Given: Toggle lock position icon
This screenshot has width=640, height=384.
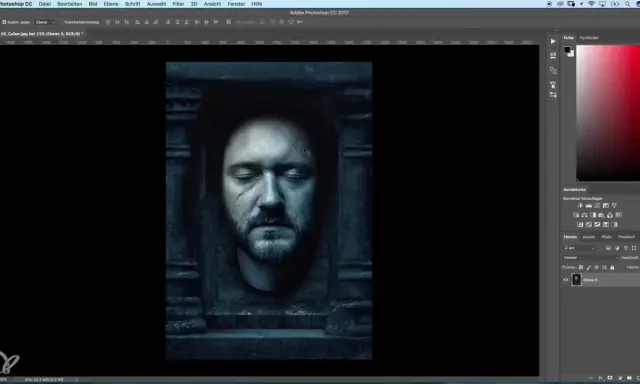Looking at the screenshot, I should pyautogui.click(x=596, y=268).
